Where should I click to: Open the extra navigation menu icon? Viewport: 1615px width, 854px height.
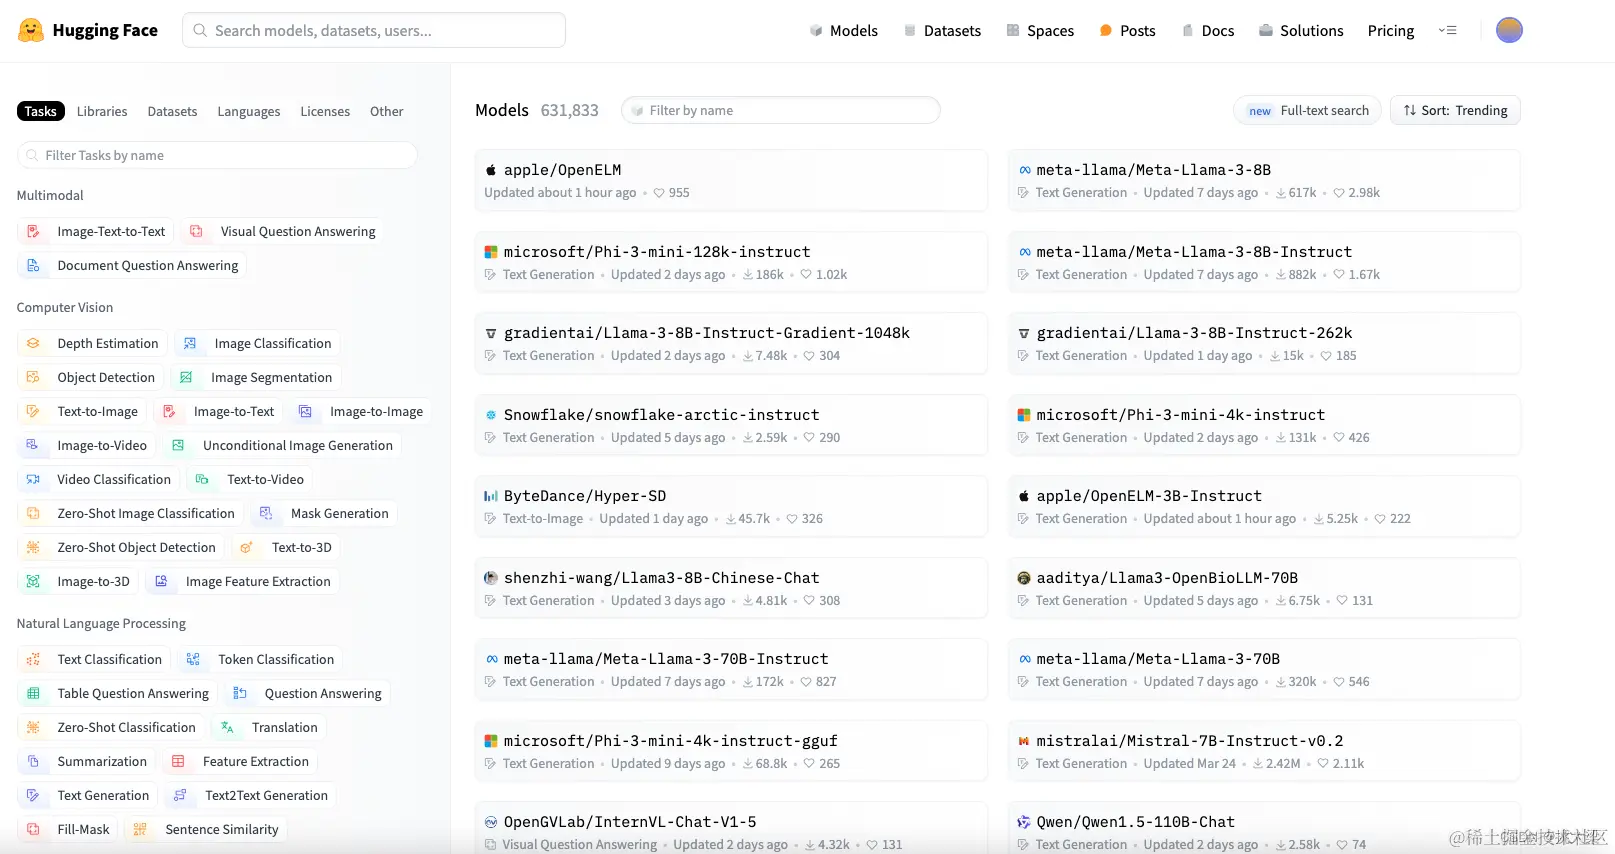pyautogui.click(x=1447, y=30)
